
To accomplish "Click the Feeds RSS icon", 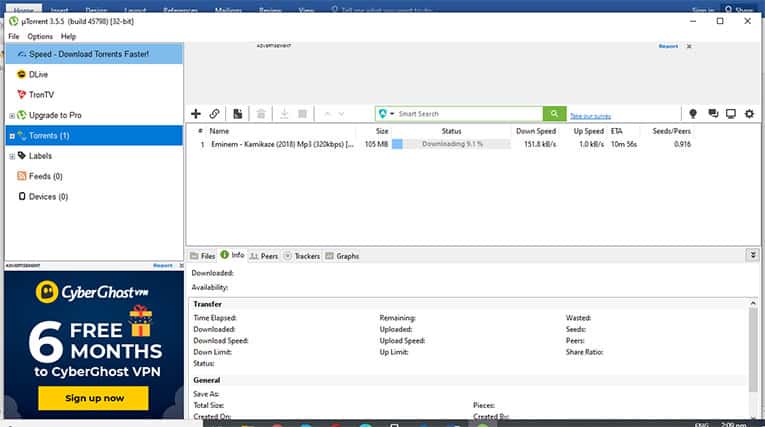I will [x=21, y=176].
